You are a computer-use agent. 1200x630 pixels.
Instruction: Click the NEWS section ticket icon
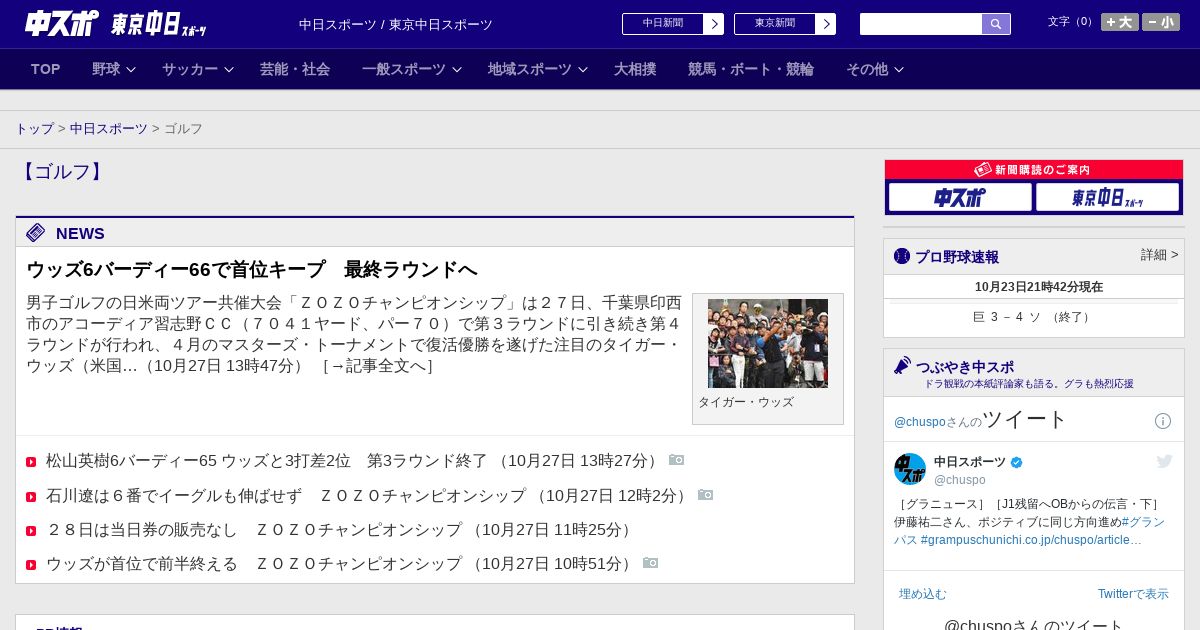click(36, 233)
